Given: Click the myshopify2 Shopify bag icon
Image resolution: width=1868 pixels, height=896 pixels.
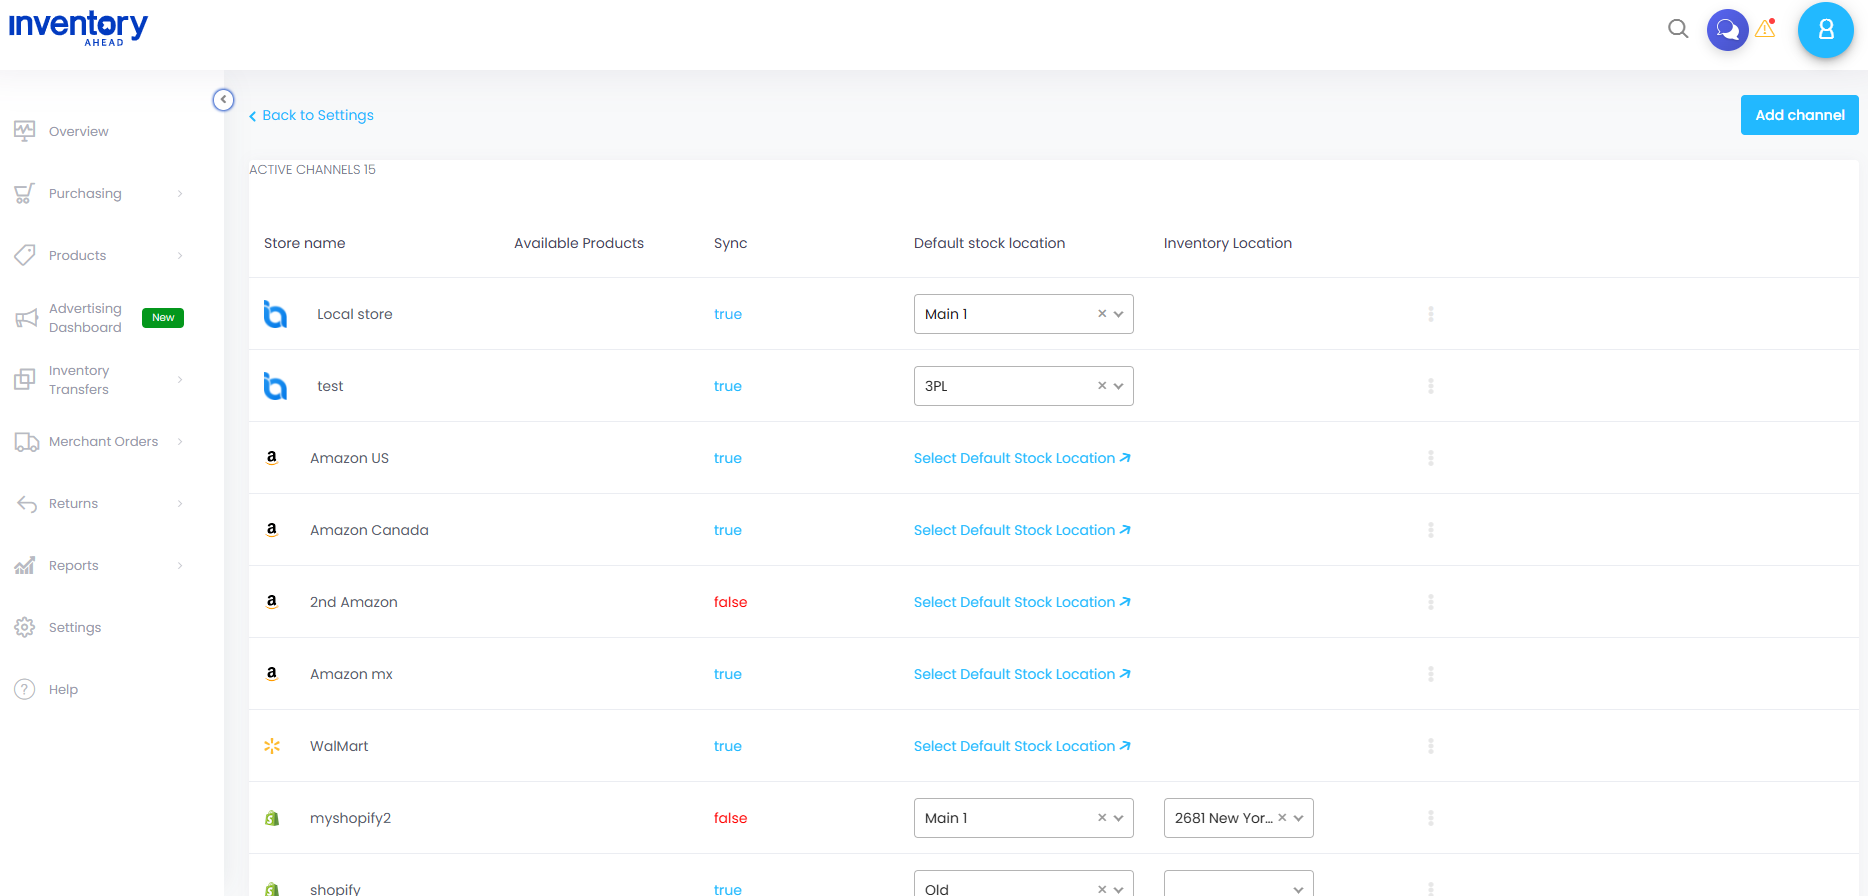Looking at the screenshot, I should coord(272,818).
